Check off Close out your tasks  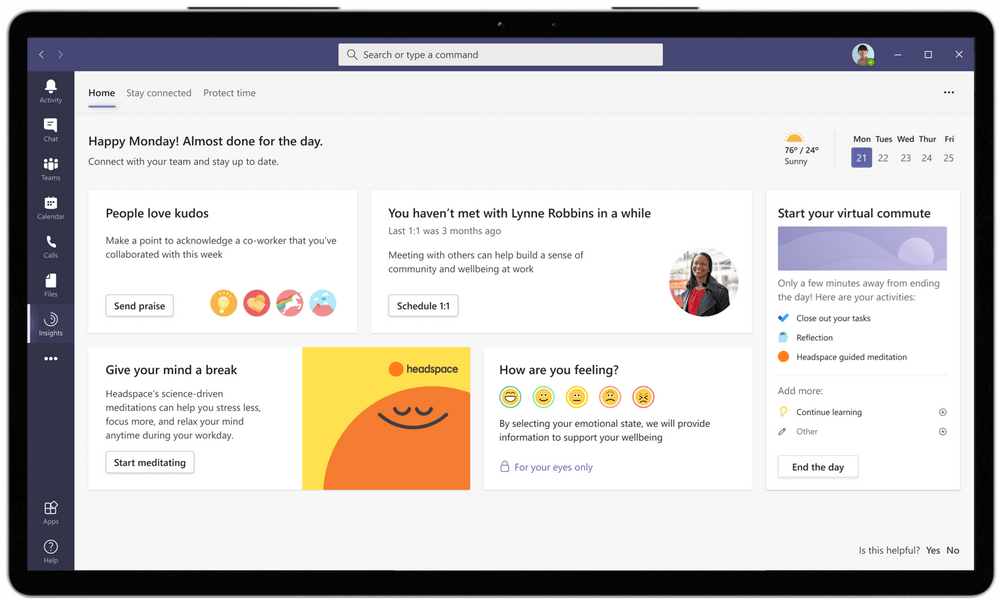click(783, 318)
